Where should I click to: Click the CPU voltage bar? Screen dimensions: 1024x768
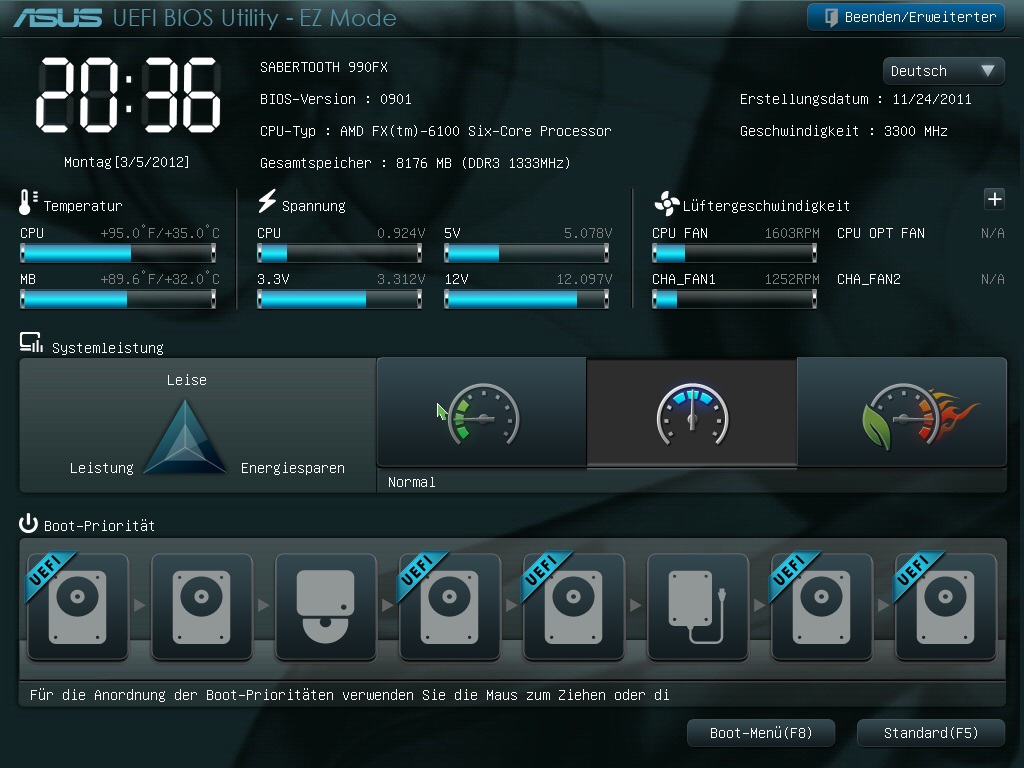(339, 253)
